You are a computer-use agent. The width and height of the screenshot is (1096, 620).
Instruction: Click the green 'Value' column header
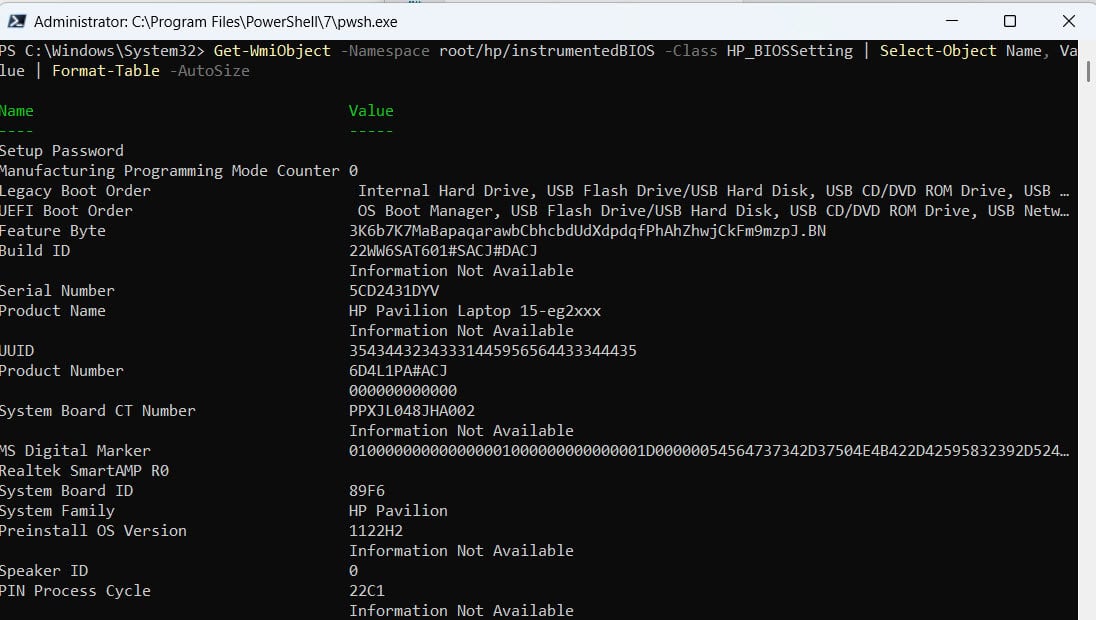click(371, 111)
